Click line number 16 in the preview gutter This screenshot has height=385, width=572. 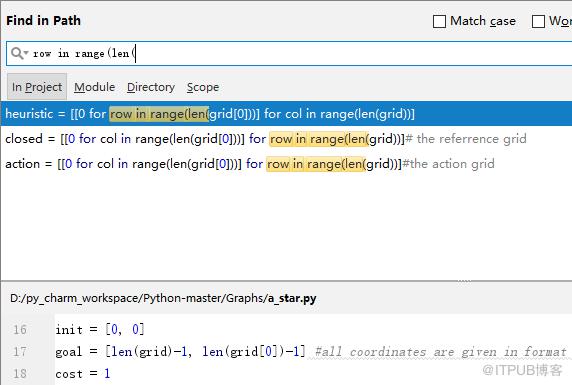20,330
